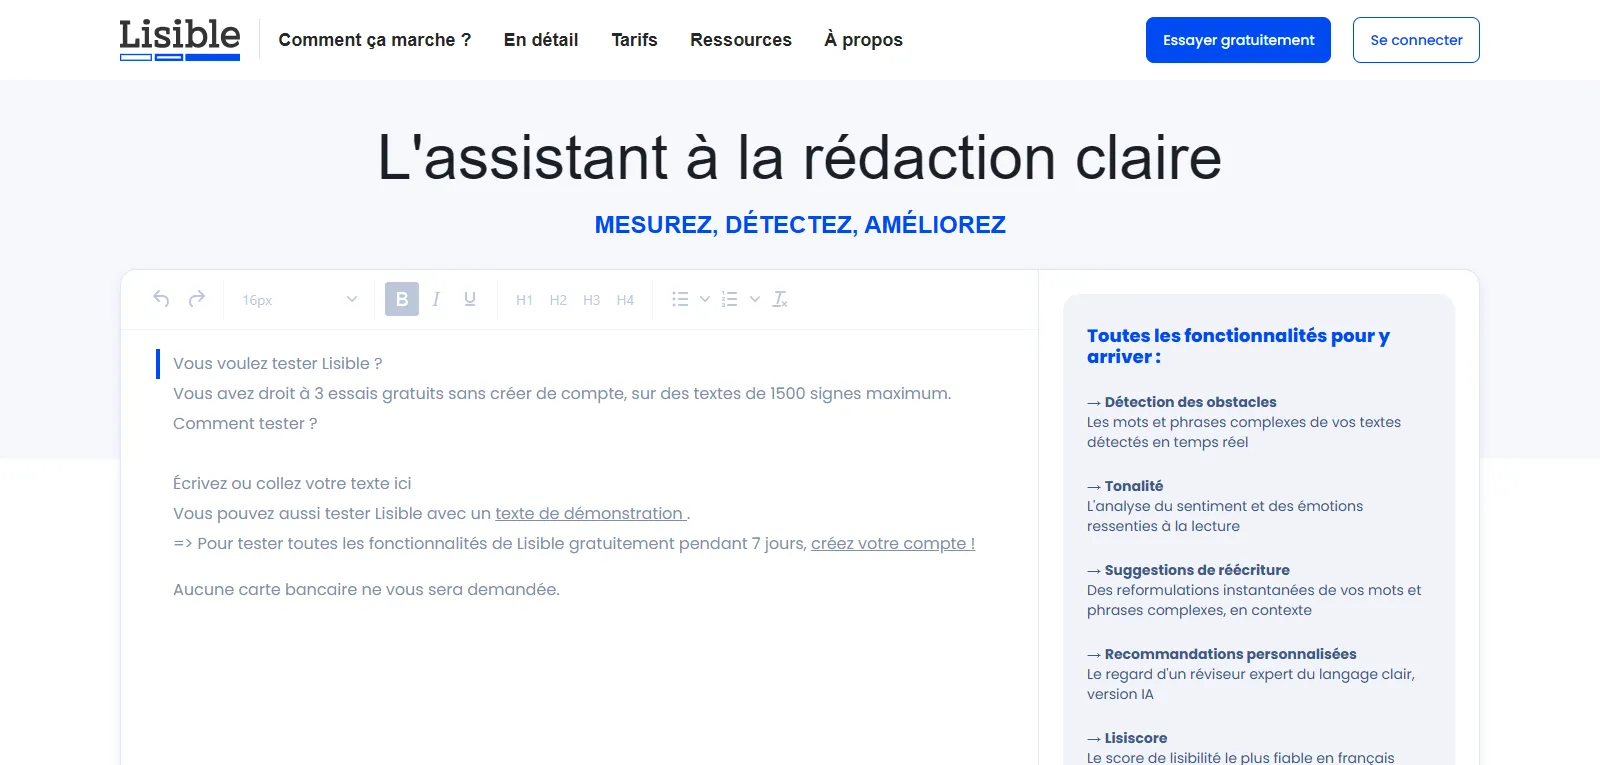The height and width of the screenshot is (765, 1600).
Task: Click Aucune carte bancaire ne vous sera demandée
Action: pos(366,589)
